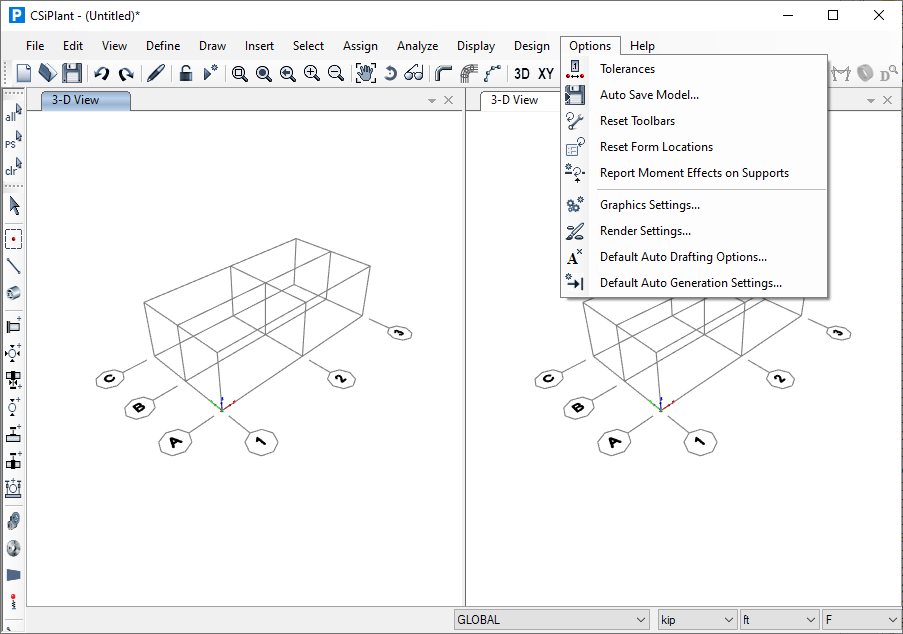Click the gears icon beside Graphics Settings
The image size is (903, 634).
pos(575,205)
